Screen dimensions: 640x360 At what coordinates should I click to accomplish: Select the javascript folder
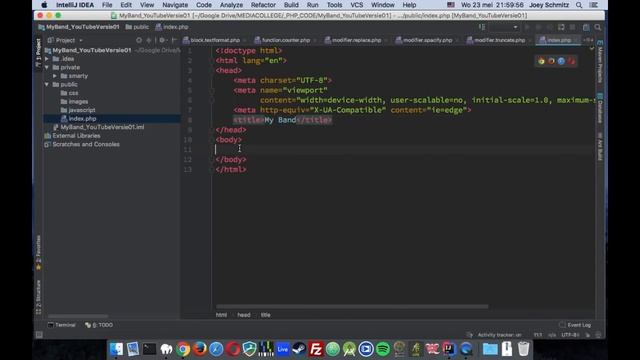coord(78,110)
